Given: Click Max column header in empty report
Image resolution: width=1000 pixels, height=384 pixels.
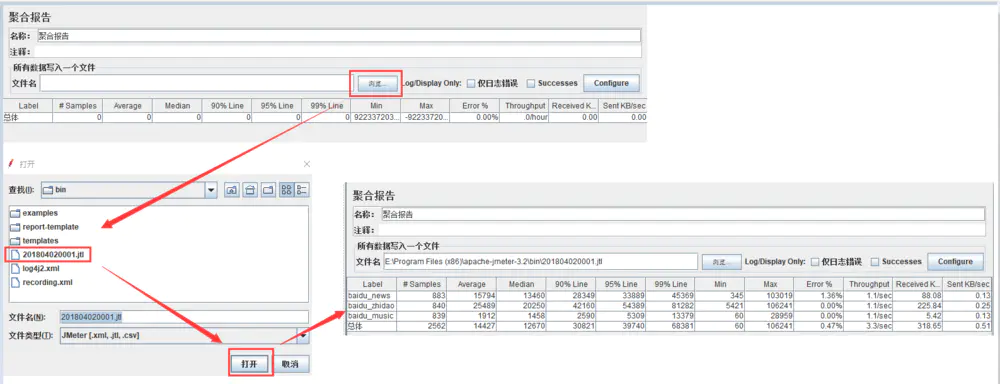Looking at the screenshot, I should click(x=426, y=106).
